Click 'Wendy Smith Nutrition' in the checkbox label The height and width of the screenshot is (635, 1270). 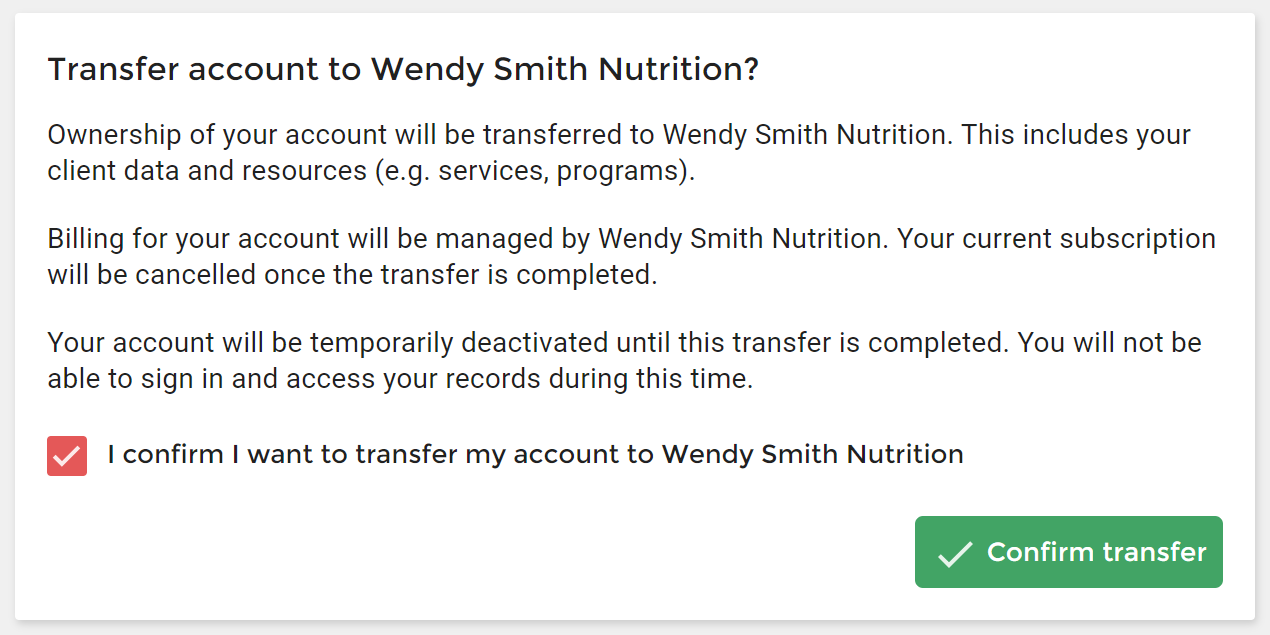[813, 455]
